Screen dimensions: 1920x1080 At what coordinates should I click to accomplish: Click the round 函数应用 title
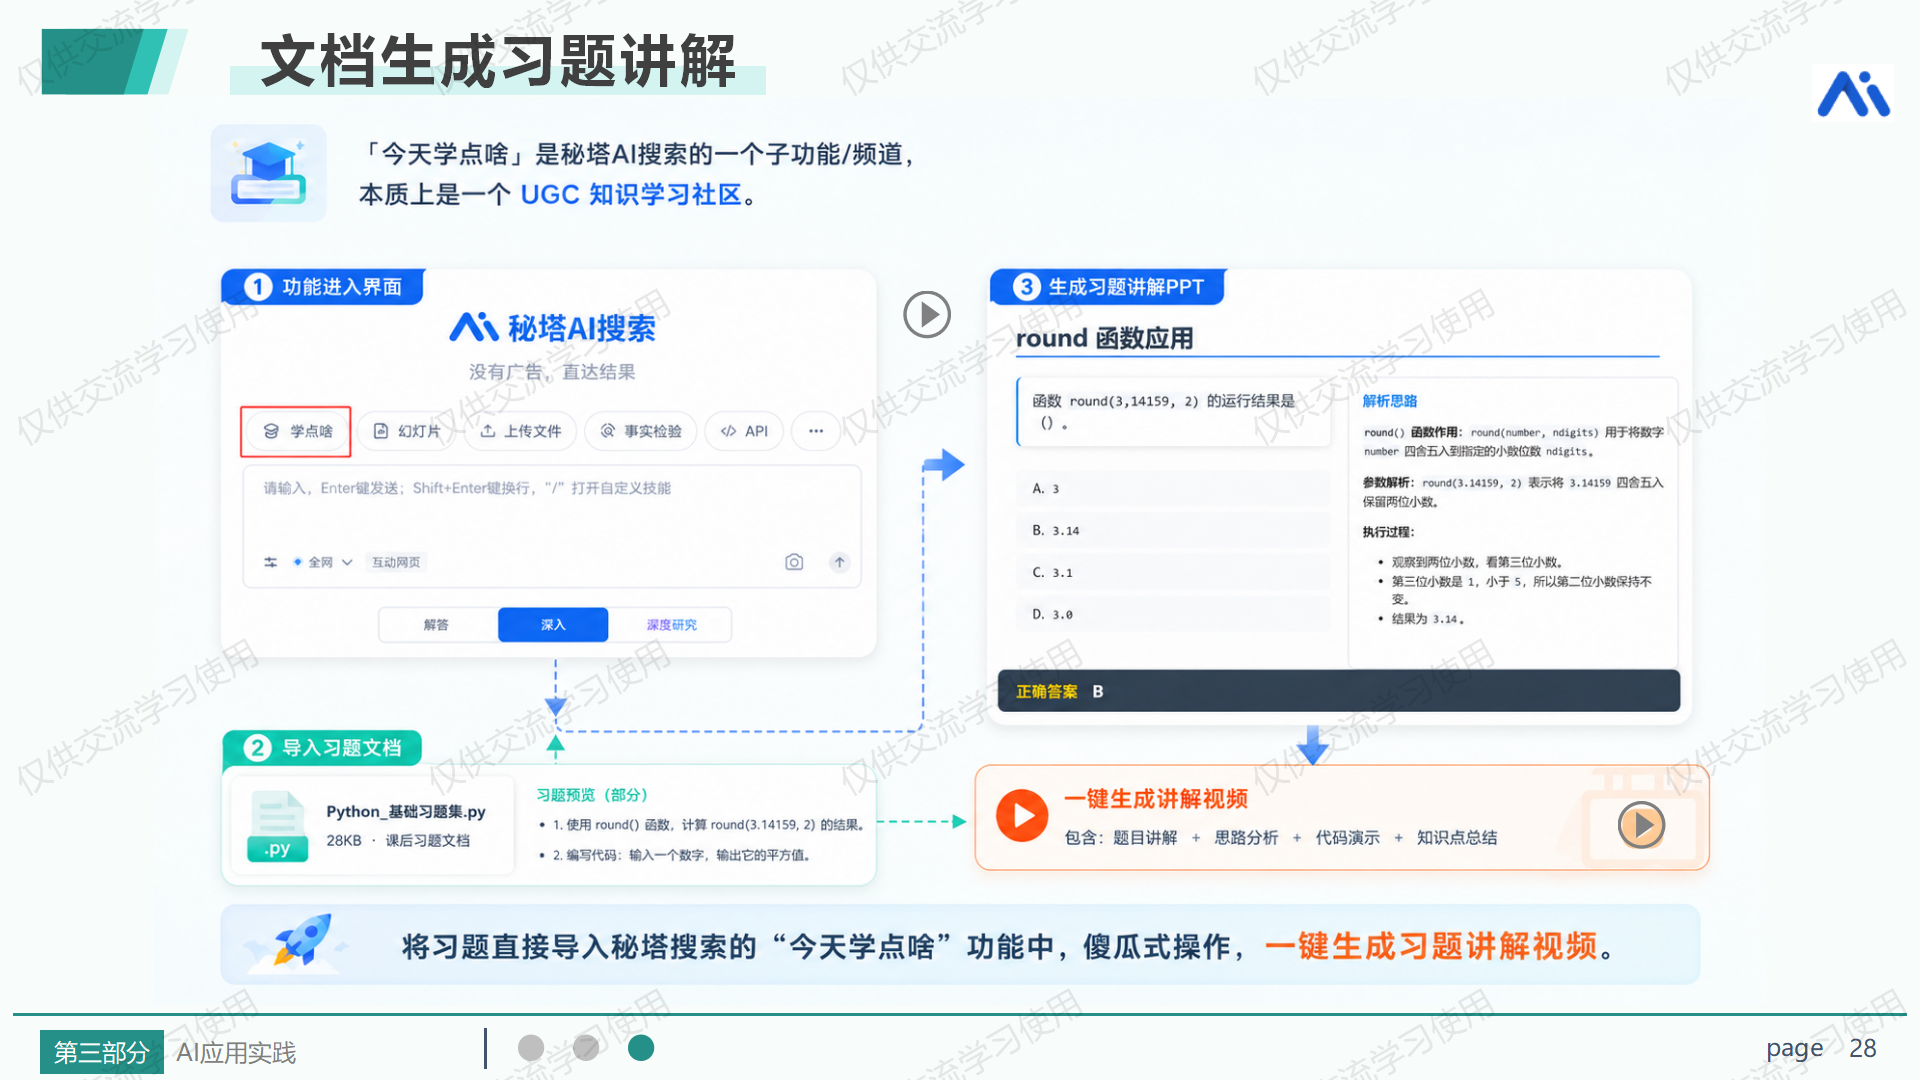[x=1104, y=338]
